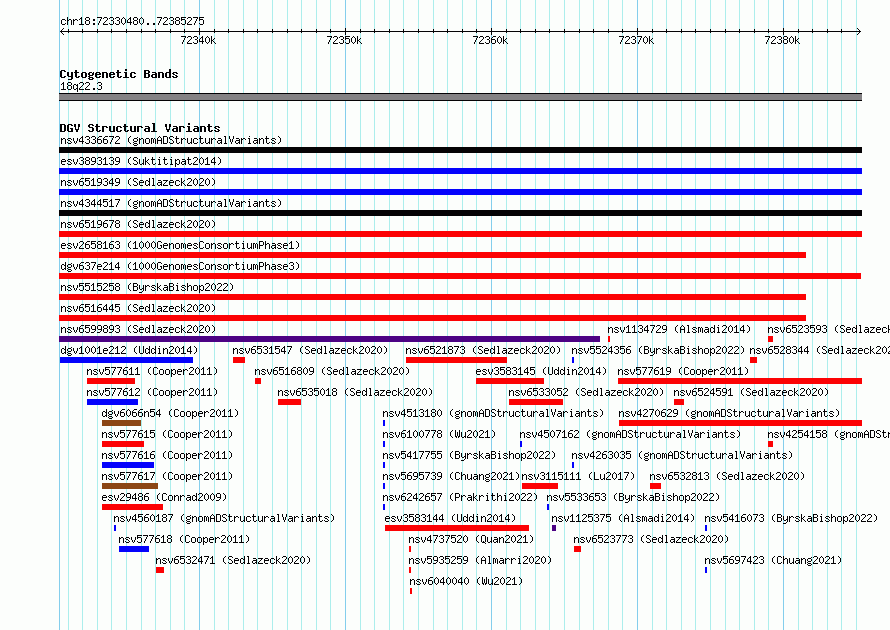890x630 pixels.
Task: Click nsv6532813 Sedlazeck2020 label
Action: point(727,476)
